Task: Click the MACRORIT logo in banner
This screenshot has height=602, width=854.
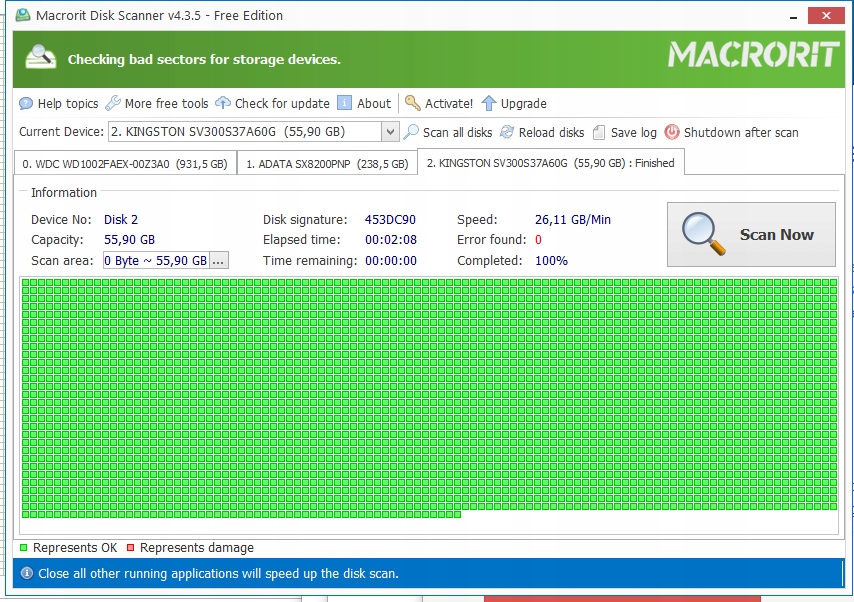Action: coord(754,54)
